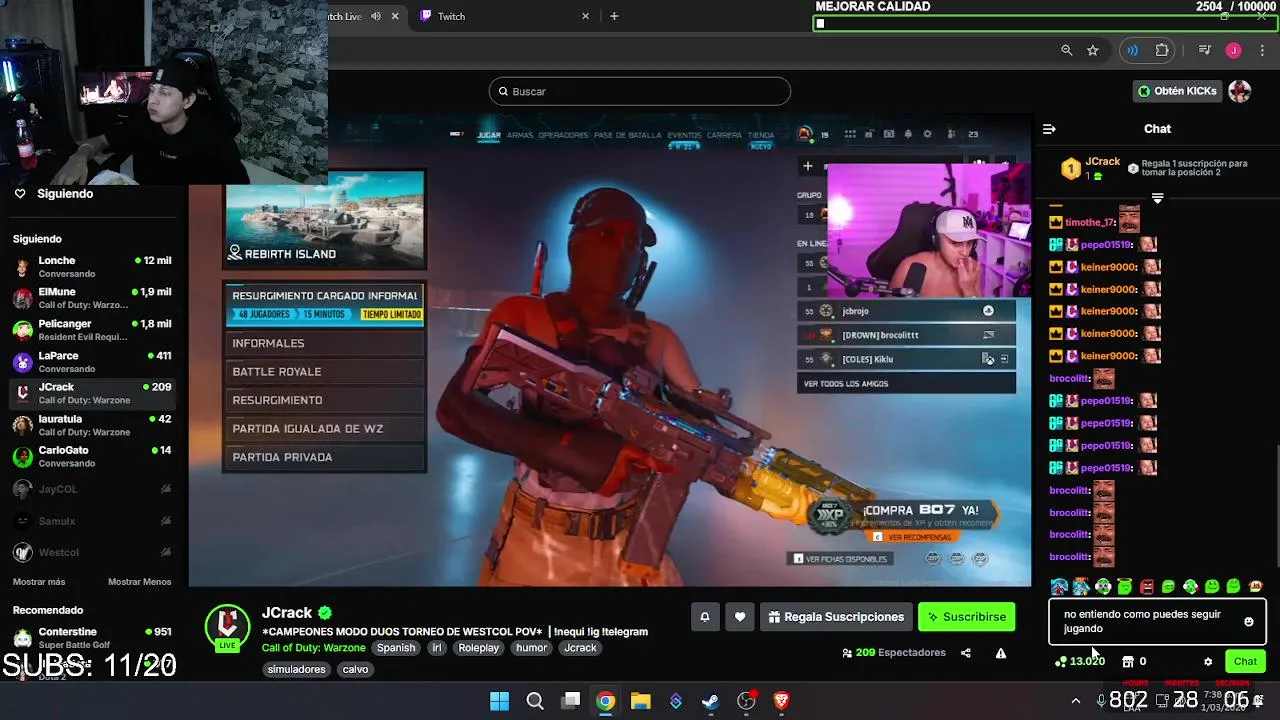Select JUGAR tab in game menu
1280x720 pixels.
[488, 135]
